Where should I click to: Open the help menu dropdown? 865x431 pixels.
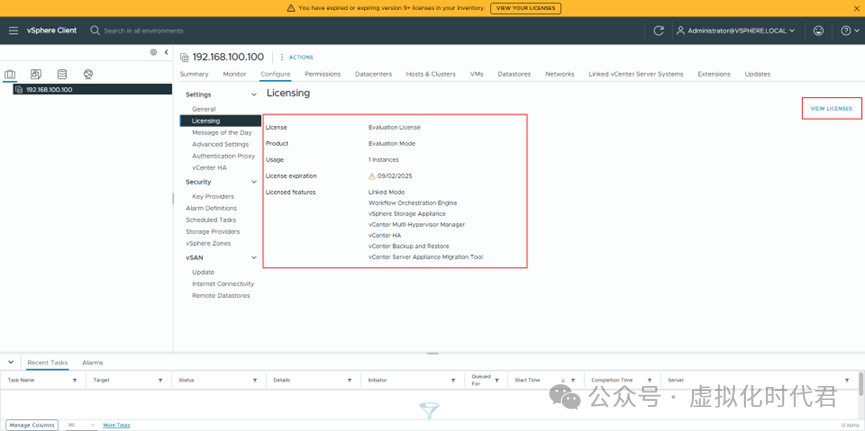(x=848, y=31)
